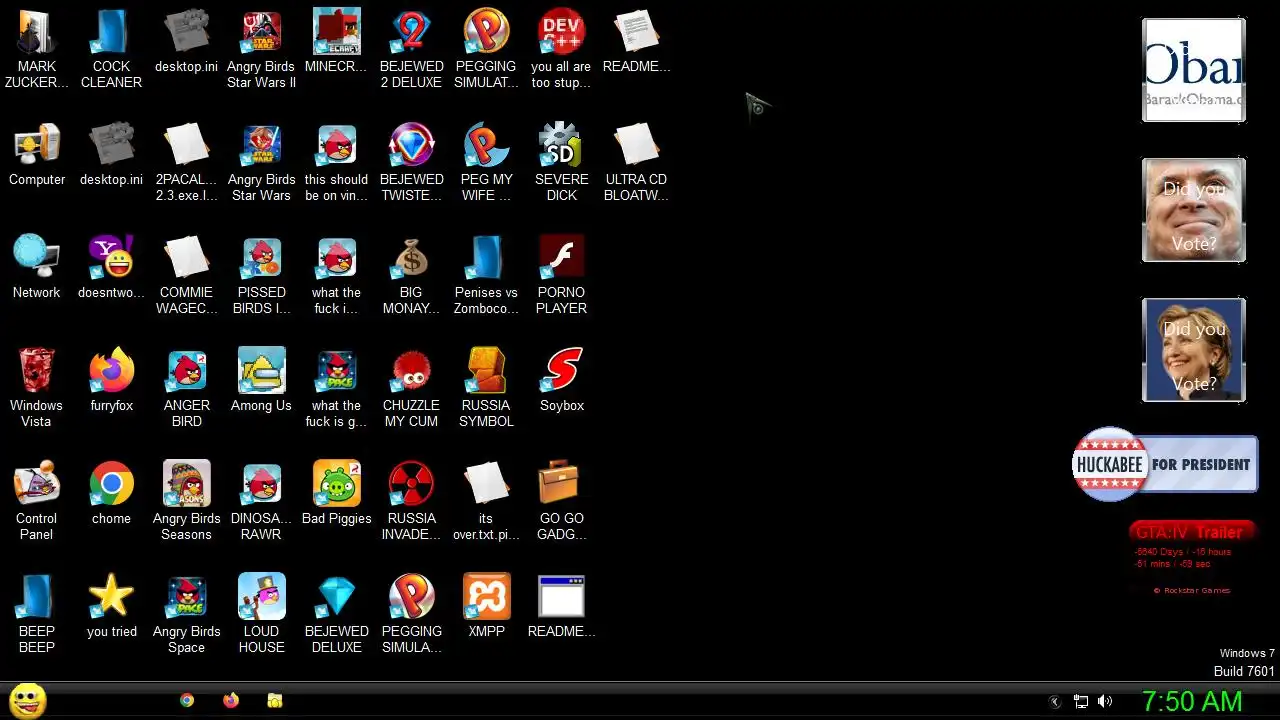Select the Yahoo doesntwo... shortcut
Viewport: 1280px width, 720px height.
click(x=111, y=268)
